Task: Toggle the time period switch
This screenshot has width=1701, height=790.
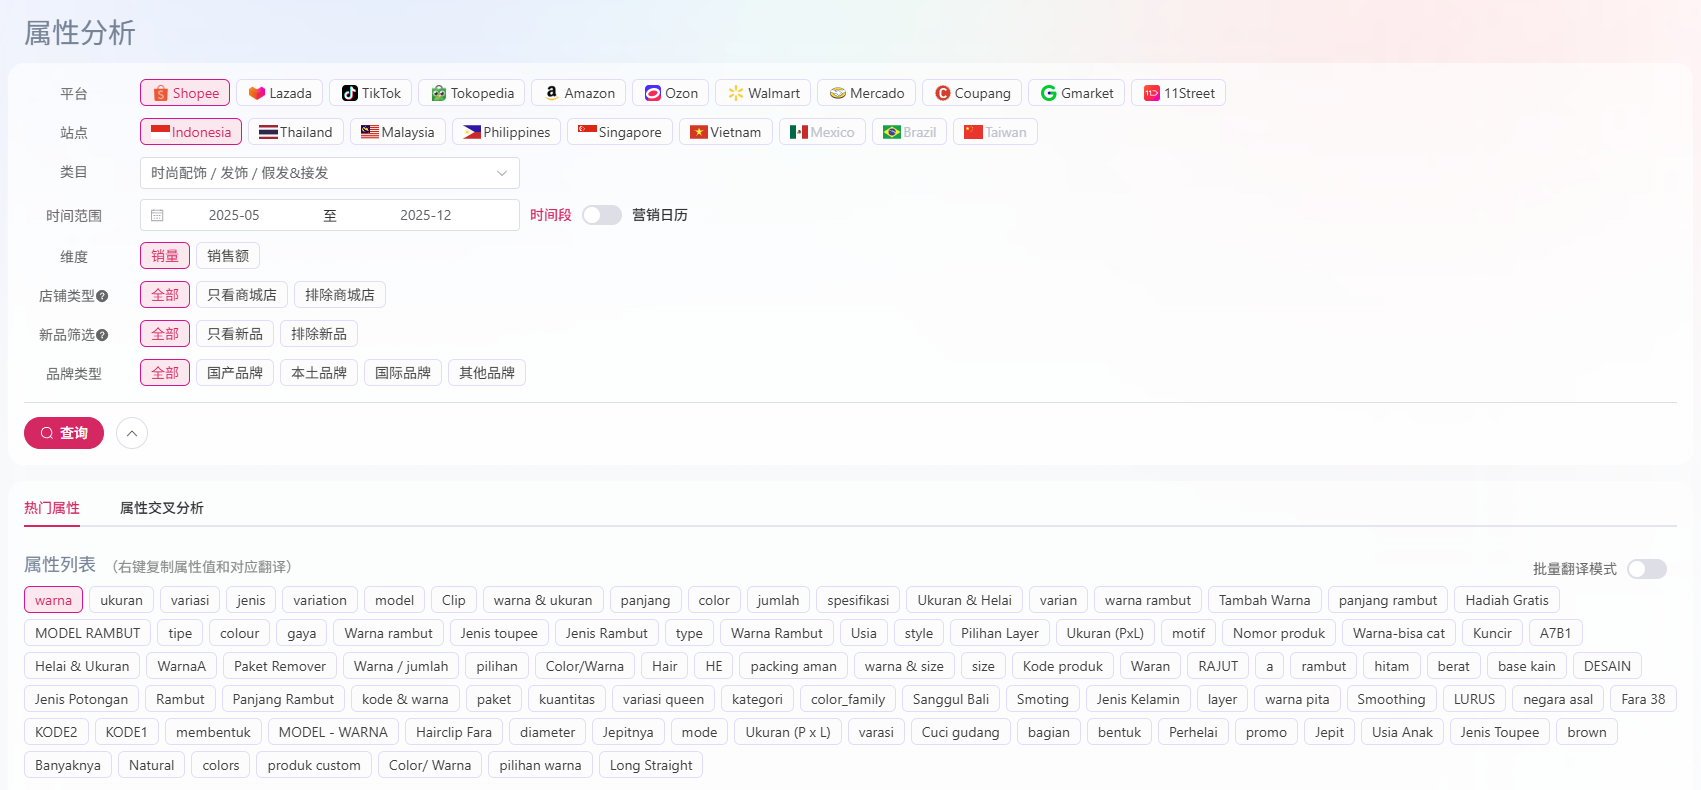Action: (602, 215)
